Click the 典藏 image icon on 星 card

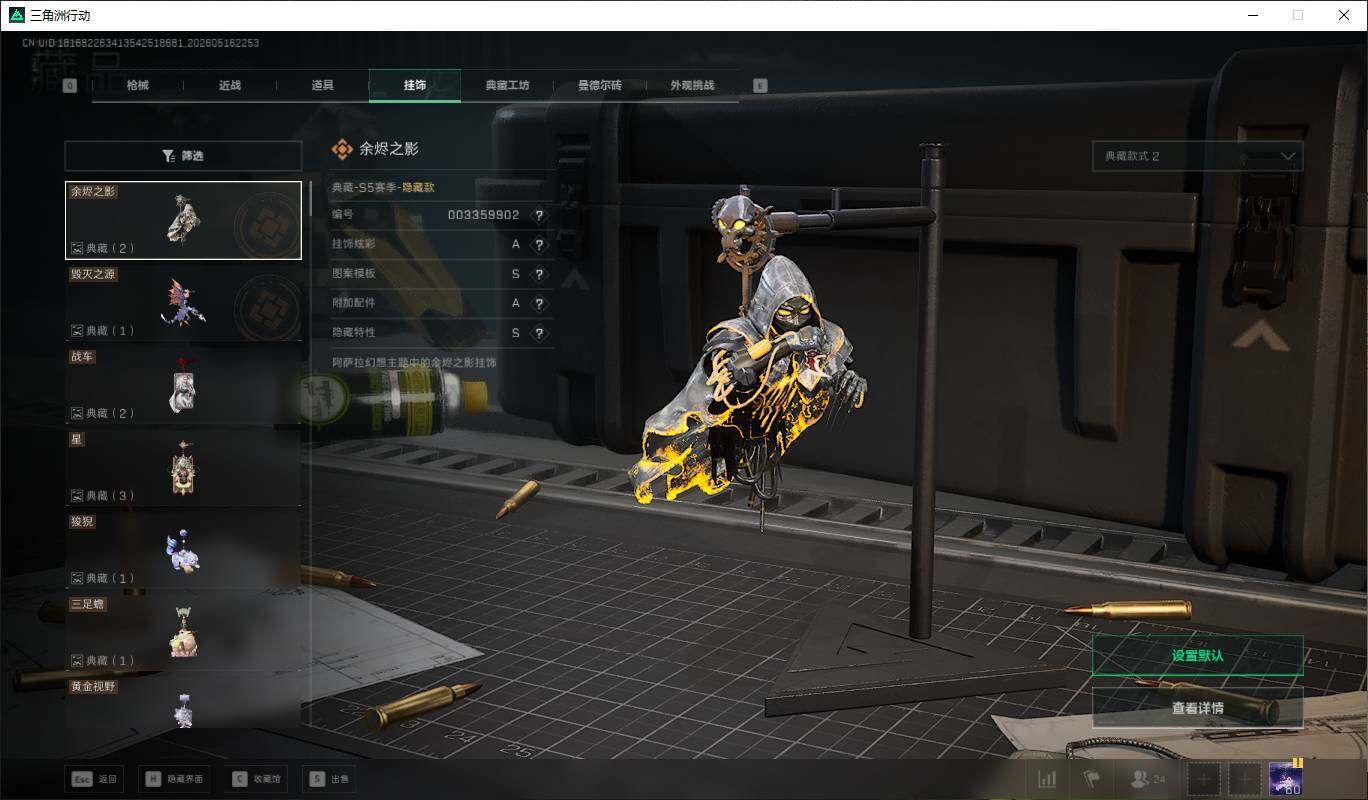coord(77,495)
